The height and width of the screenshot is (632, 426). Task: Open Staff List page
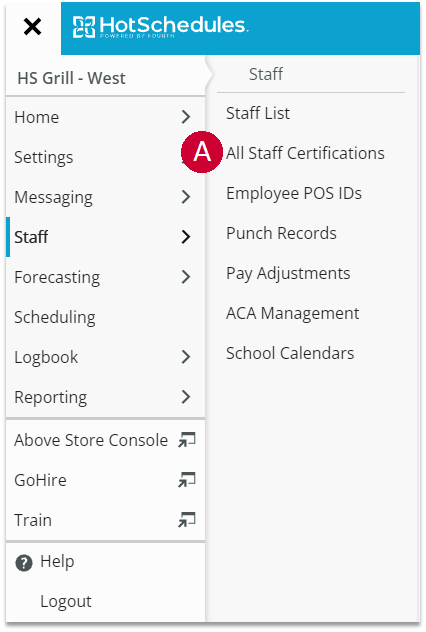click(x=258, y=113)
